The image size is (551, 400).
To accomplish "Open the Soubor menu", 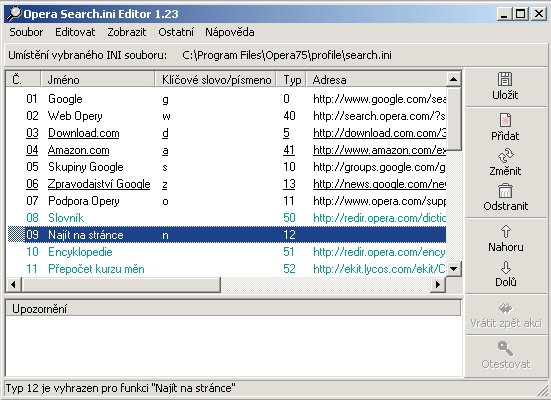I will point(26,32).
